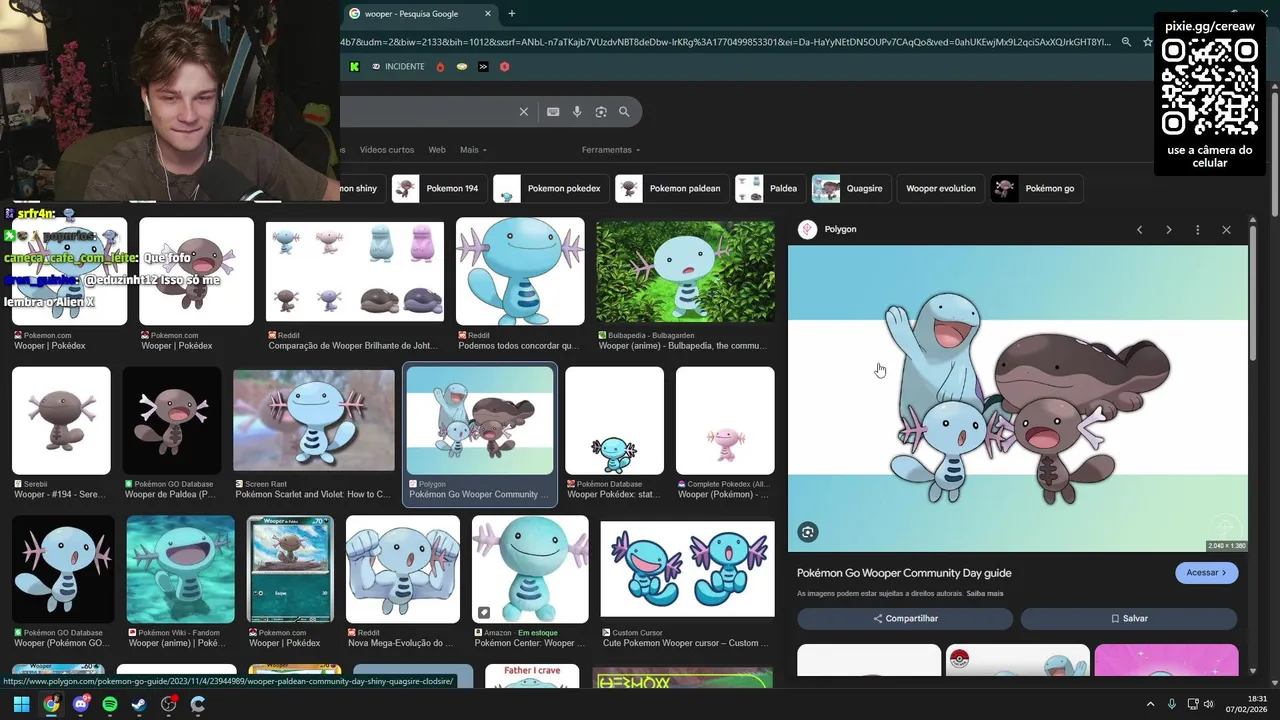This screenshot has height=720, width=1280.
Task: Bookmark this page with the star icon
Action: 1147,42
